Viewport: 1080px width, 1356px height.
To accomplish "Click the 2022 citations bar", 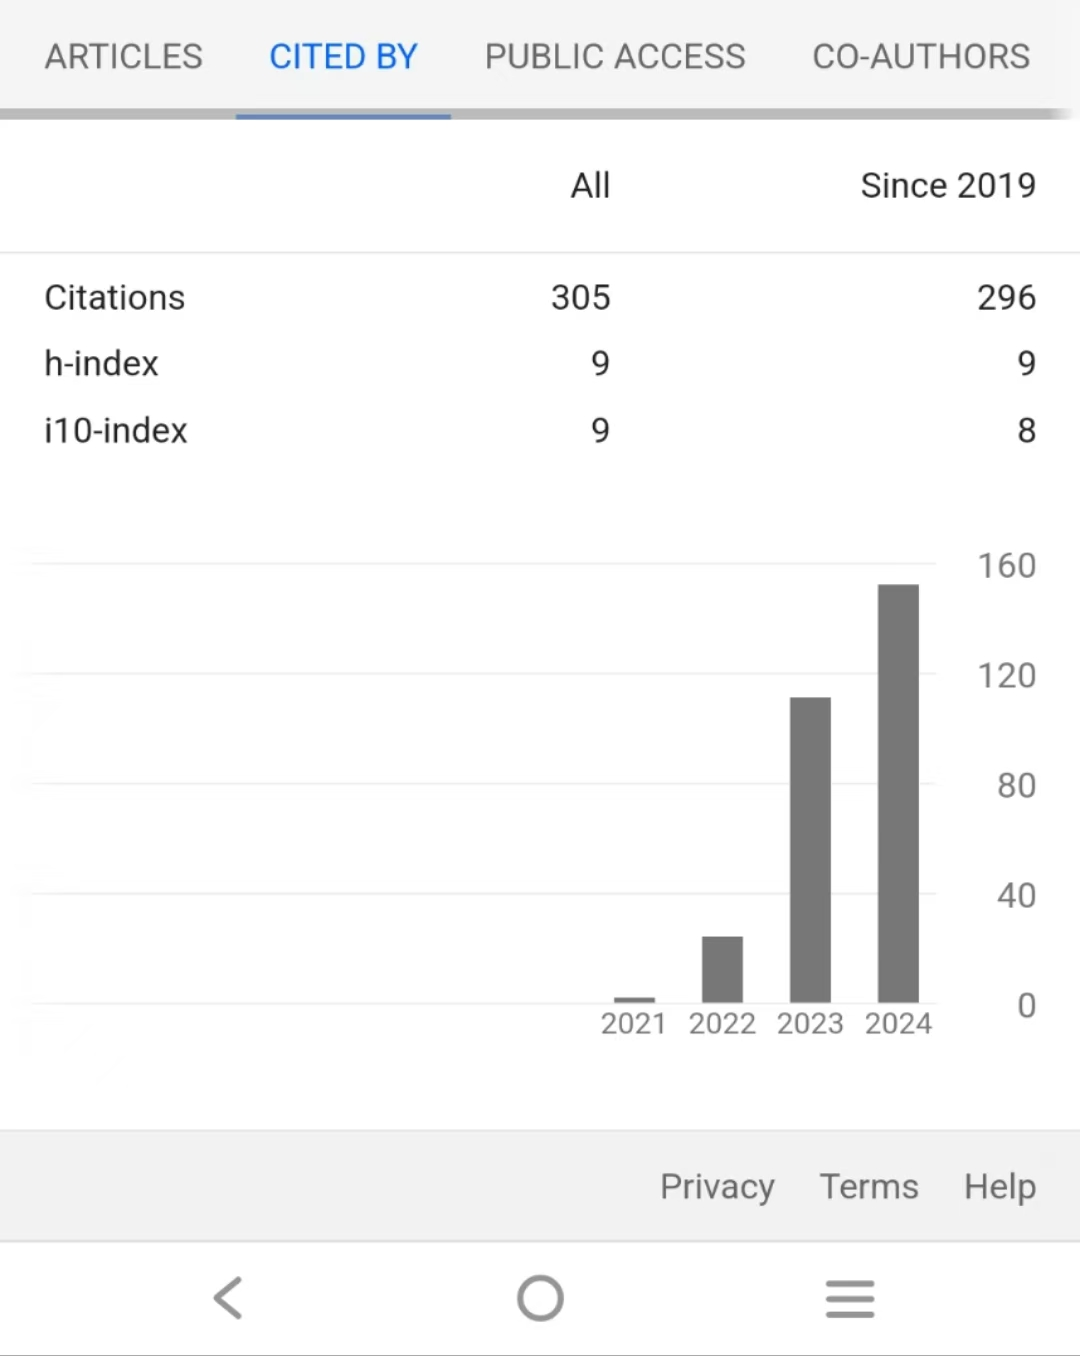I will click(x=722, y=969).
